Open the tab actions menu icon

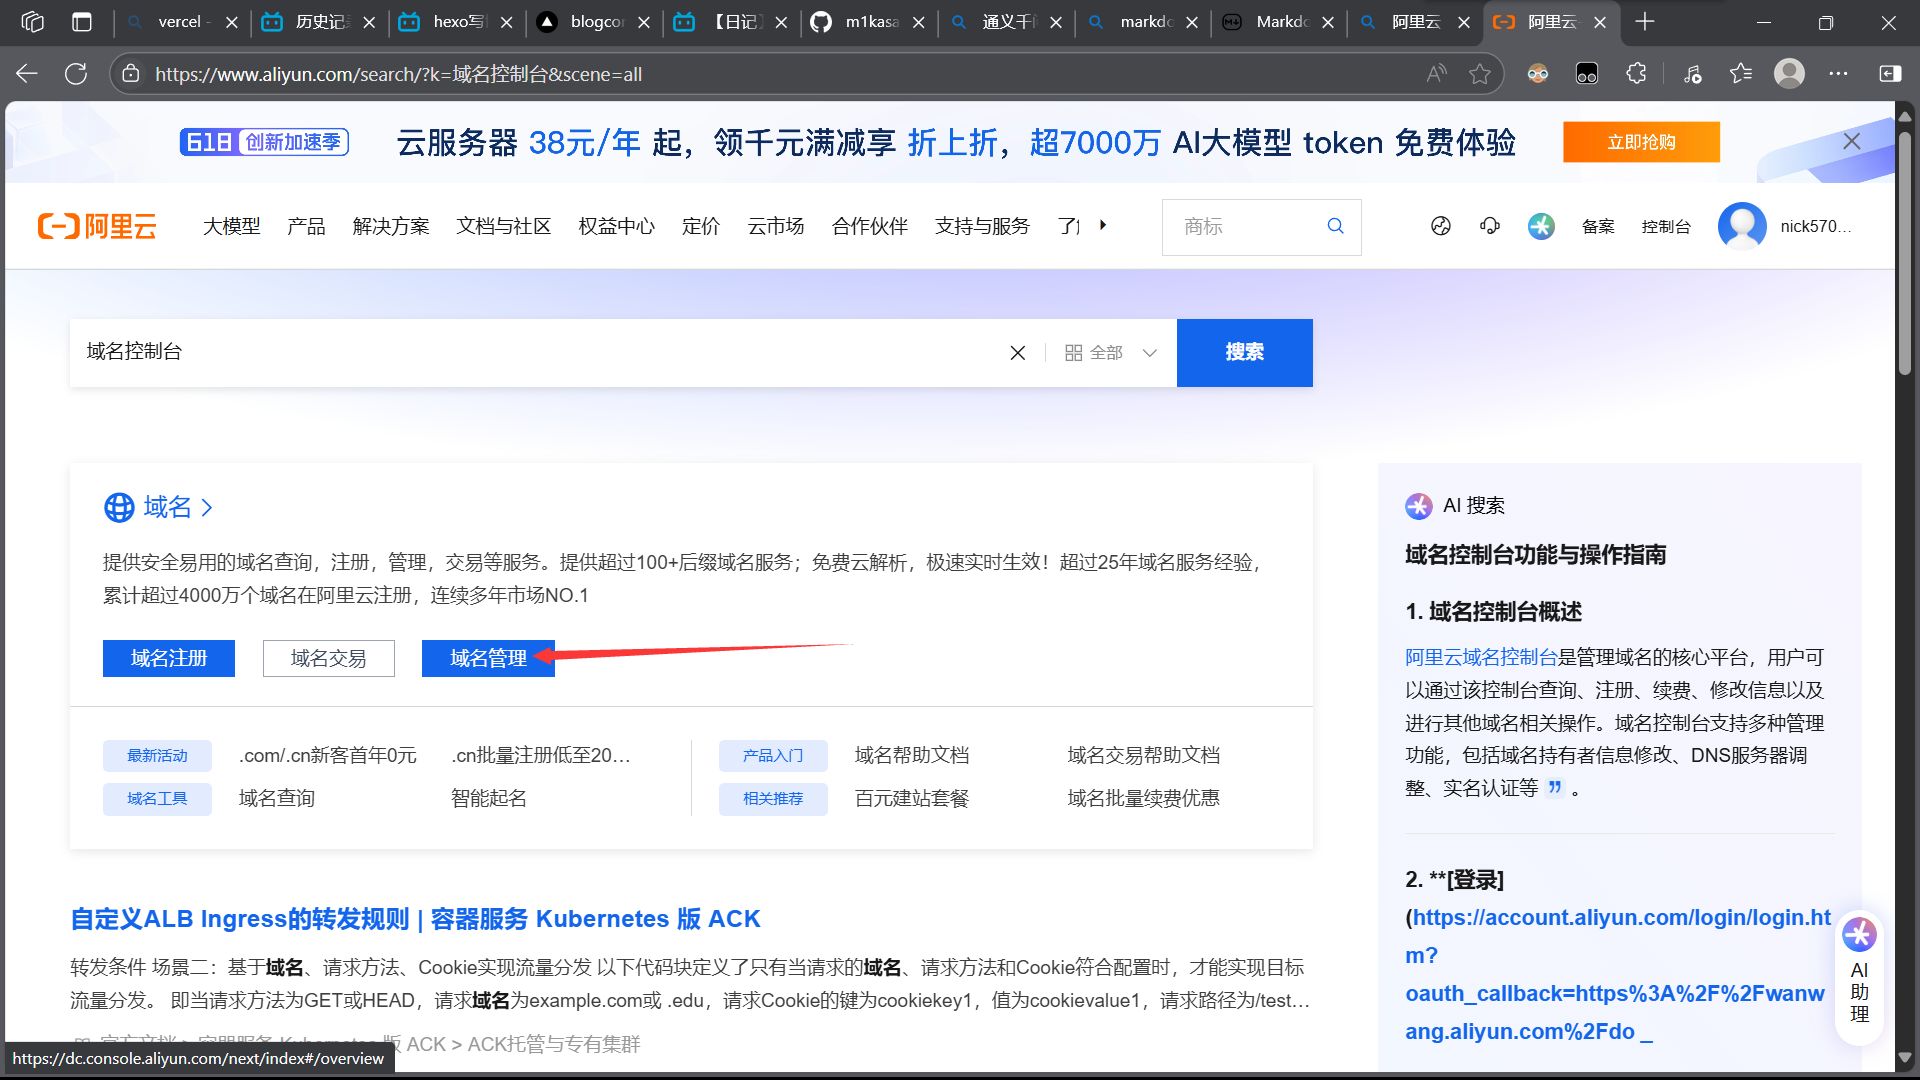(82, 22)
